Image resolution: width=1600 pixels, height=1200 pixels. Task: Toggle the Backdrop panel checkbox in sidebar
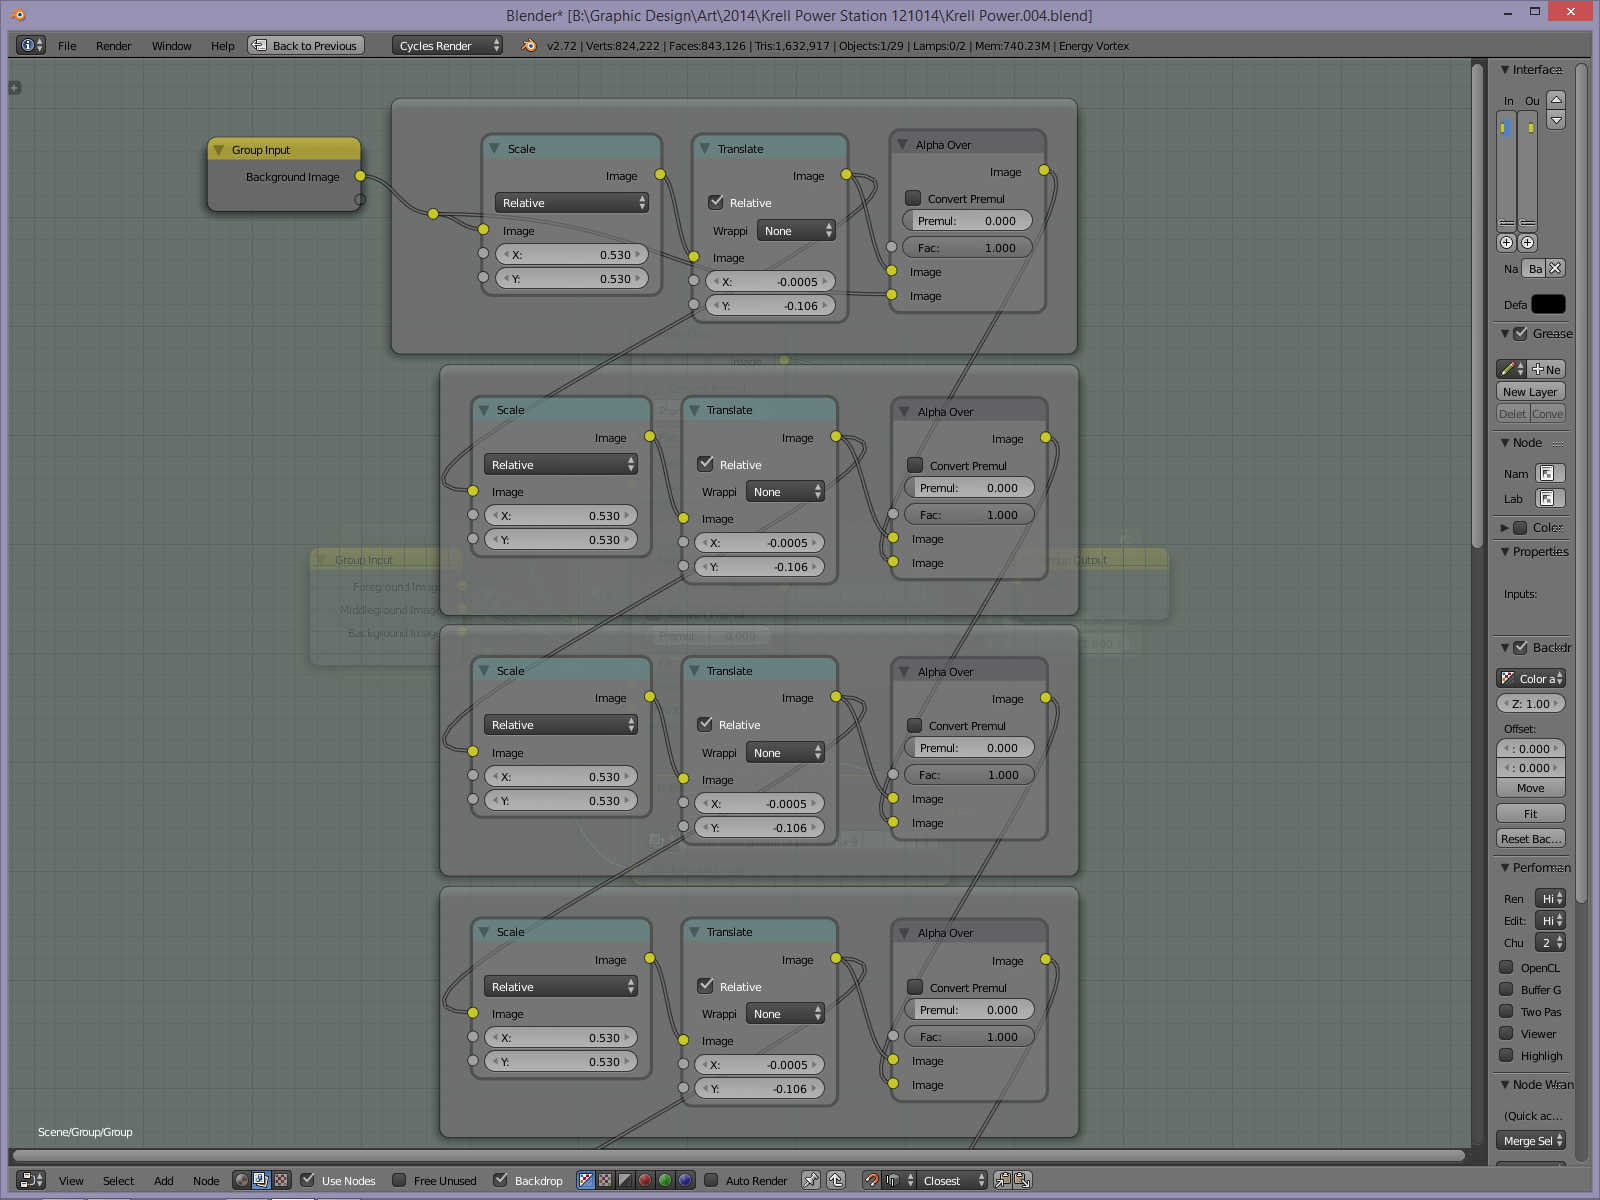point(1520,647)
